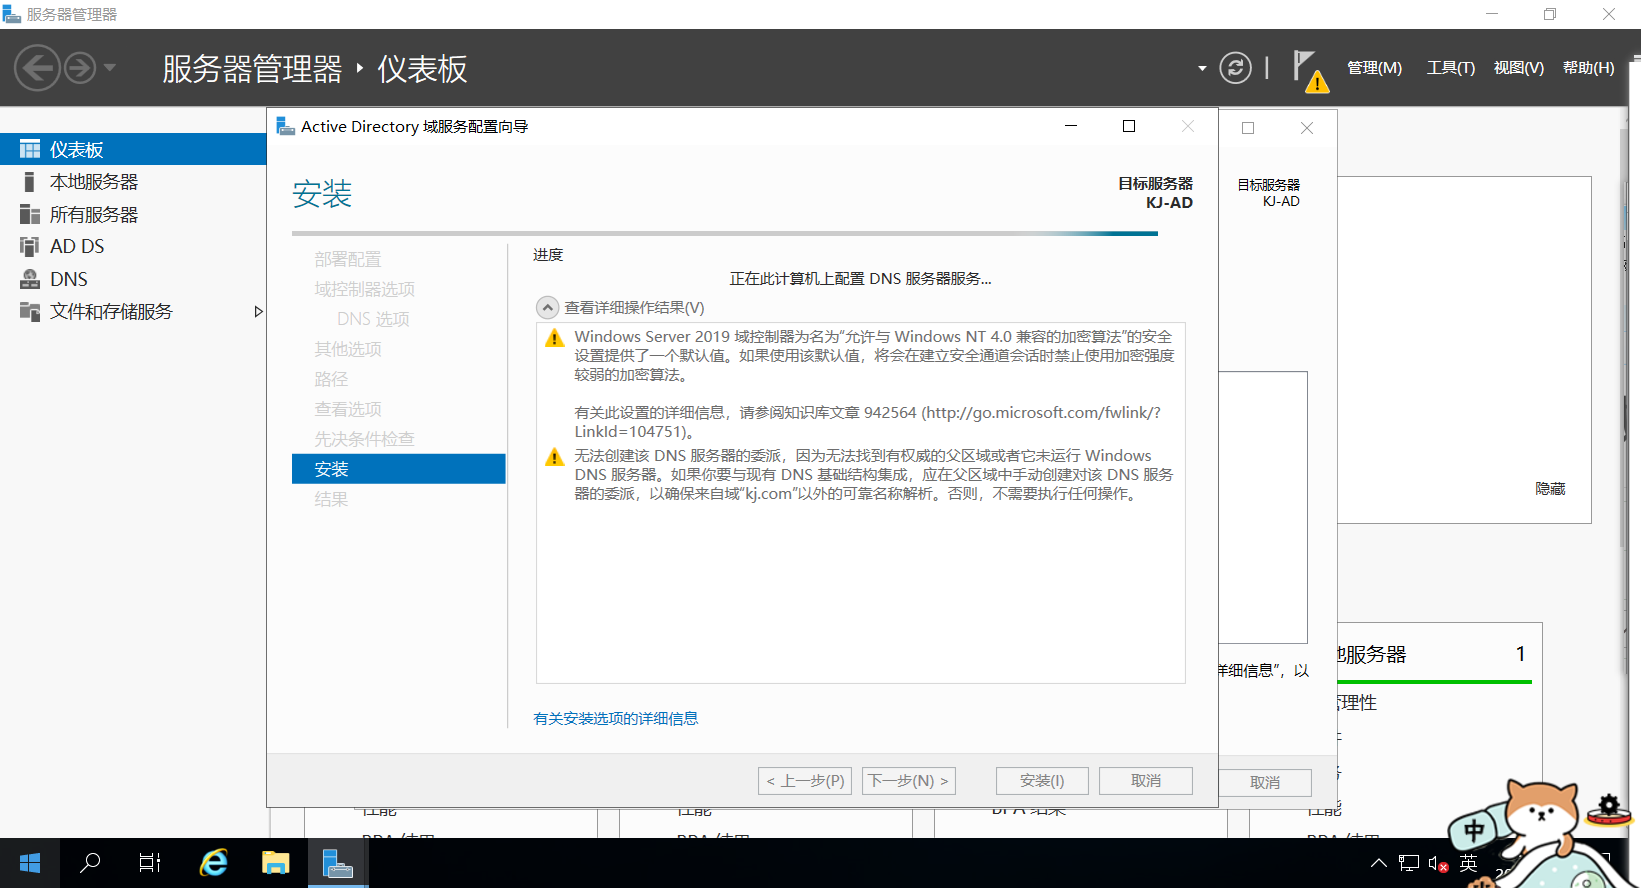The height and width of the screenshot is (888, 1641).
Task: Click the muted volume tray icon
Action: click(x=1438, y=864)
